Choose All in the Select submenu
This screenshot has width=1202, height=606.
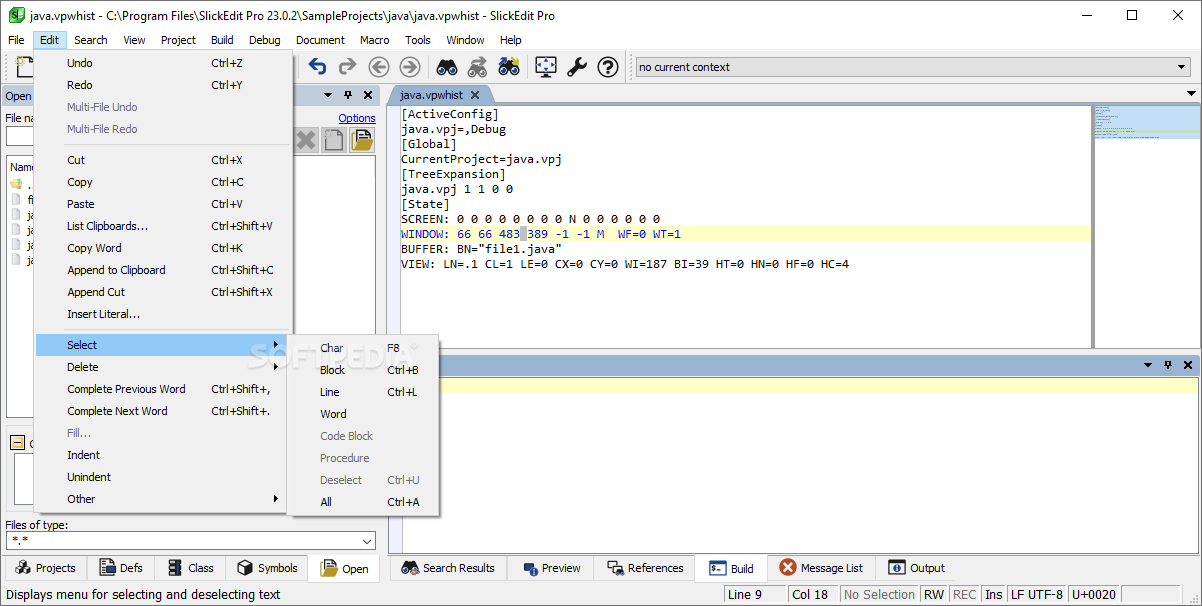click(363, 502)
